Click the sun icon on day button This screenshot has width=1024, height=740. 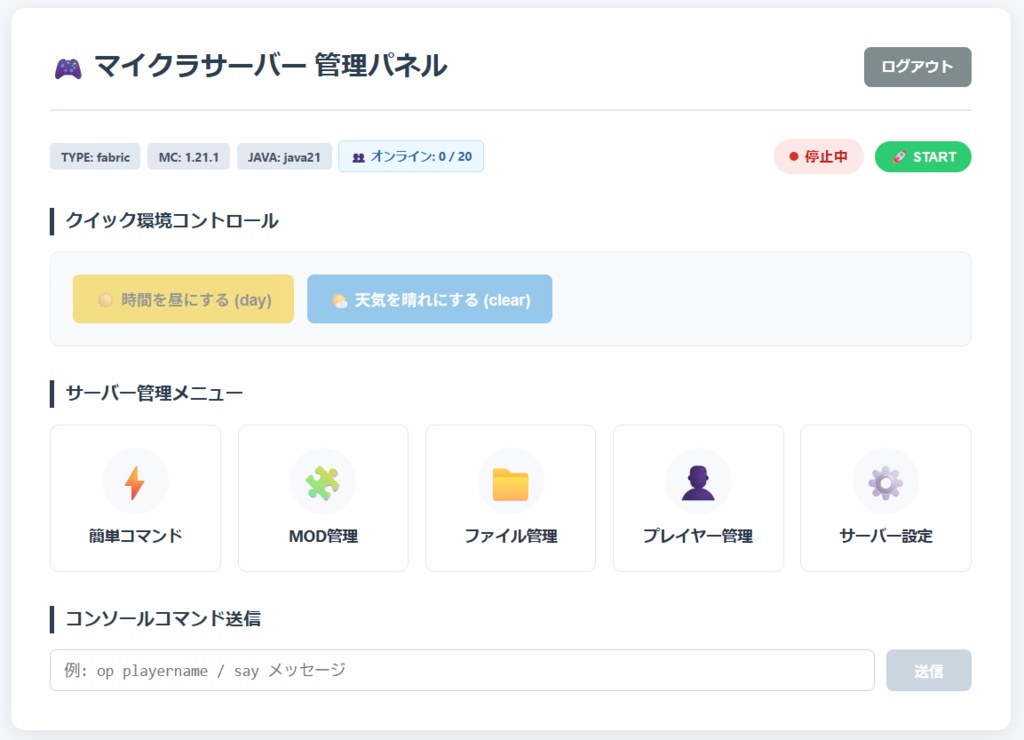[105, 300]
